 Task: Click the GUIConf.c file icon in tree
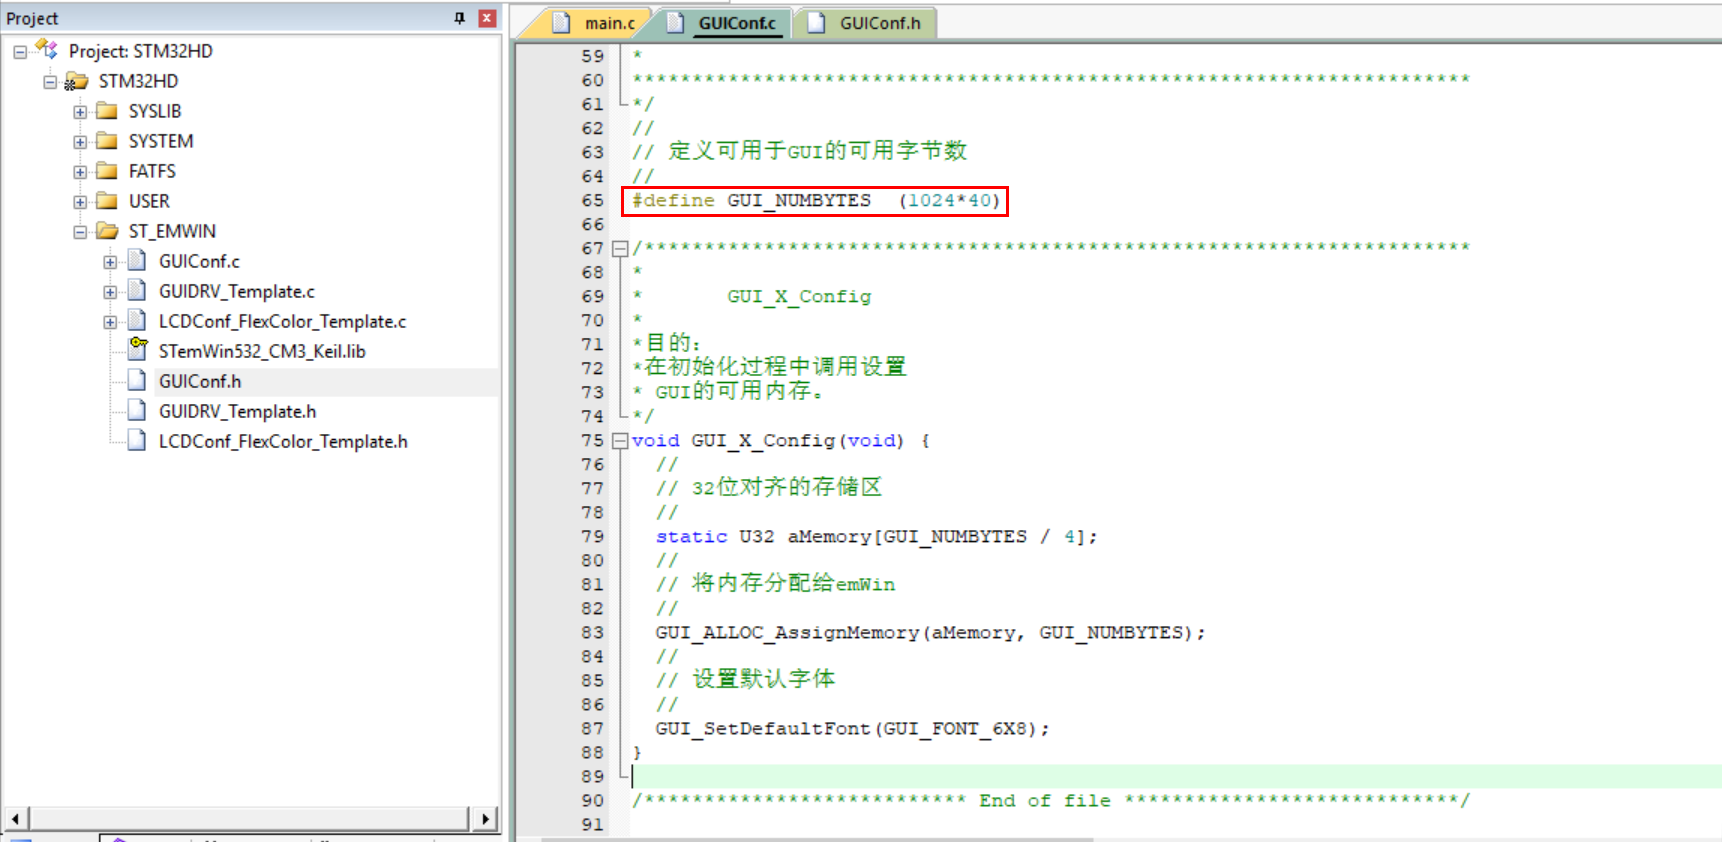pyautogui.click(x=137, y=261)
